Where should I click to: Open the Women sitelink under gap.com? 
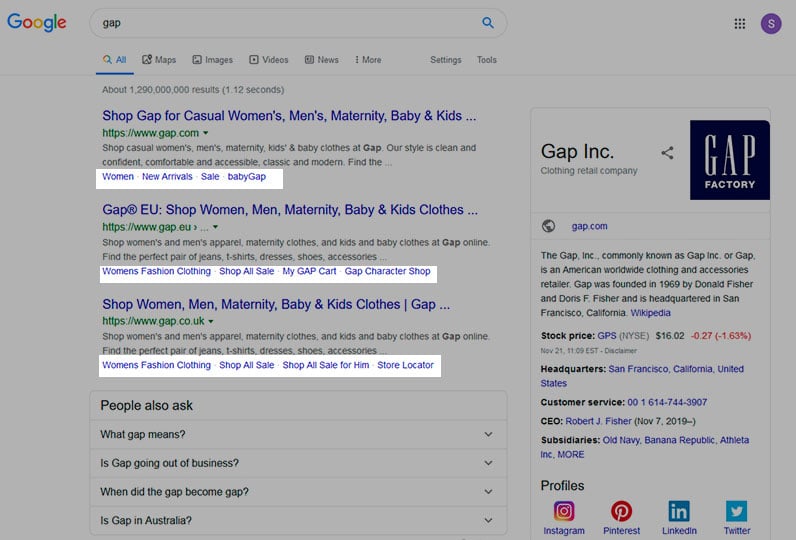click(x=118, y=177)
